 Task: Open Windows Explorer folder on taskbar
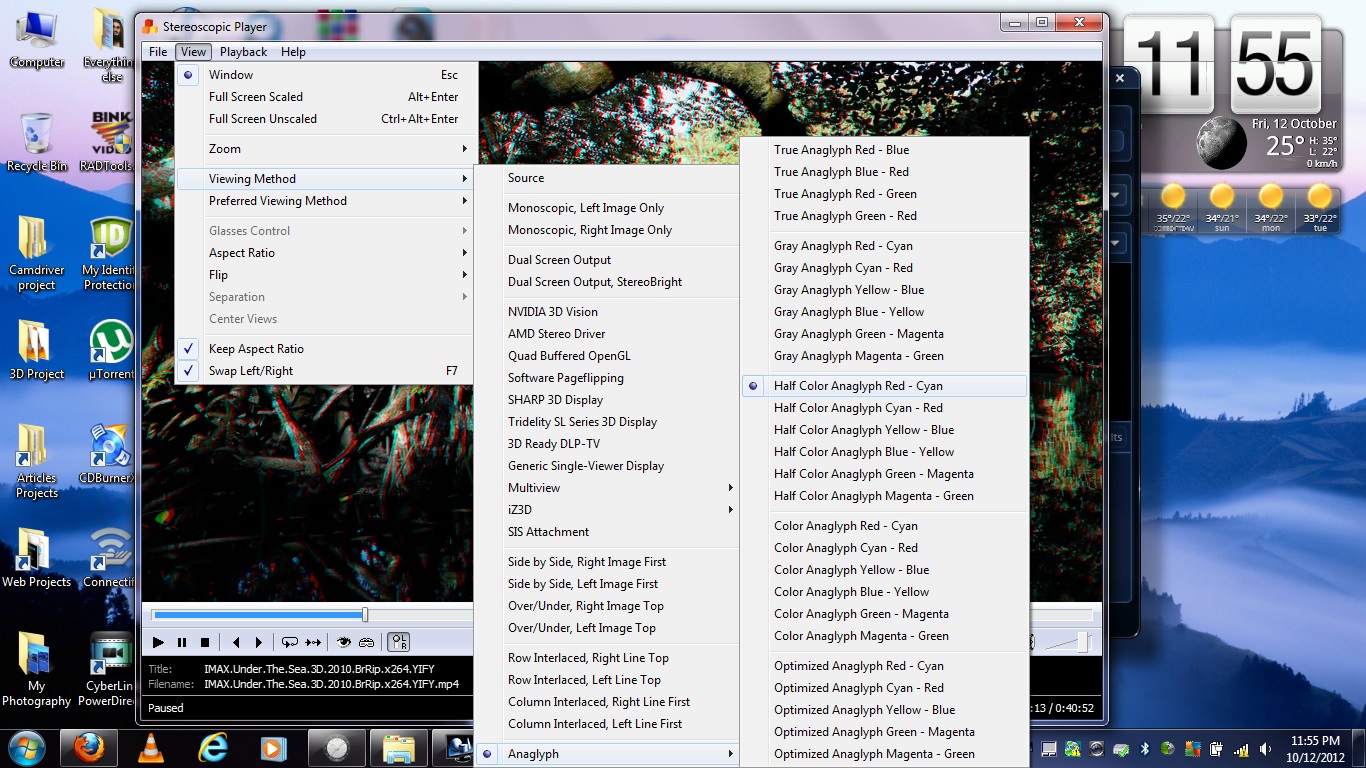[x=398, y=748]
